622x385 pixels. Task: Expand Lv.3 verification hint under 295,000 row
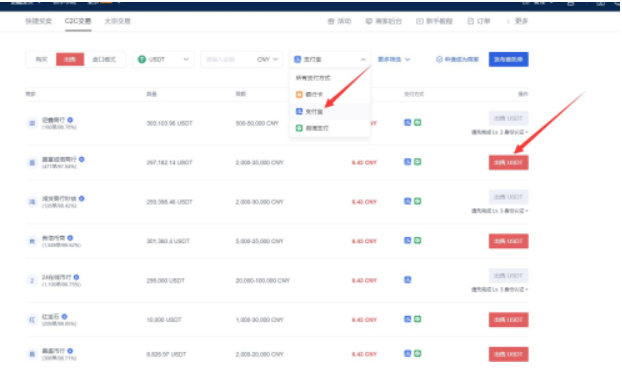point(499,289)
